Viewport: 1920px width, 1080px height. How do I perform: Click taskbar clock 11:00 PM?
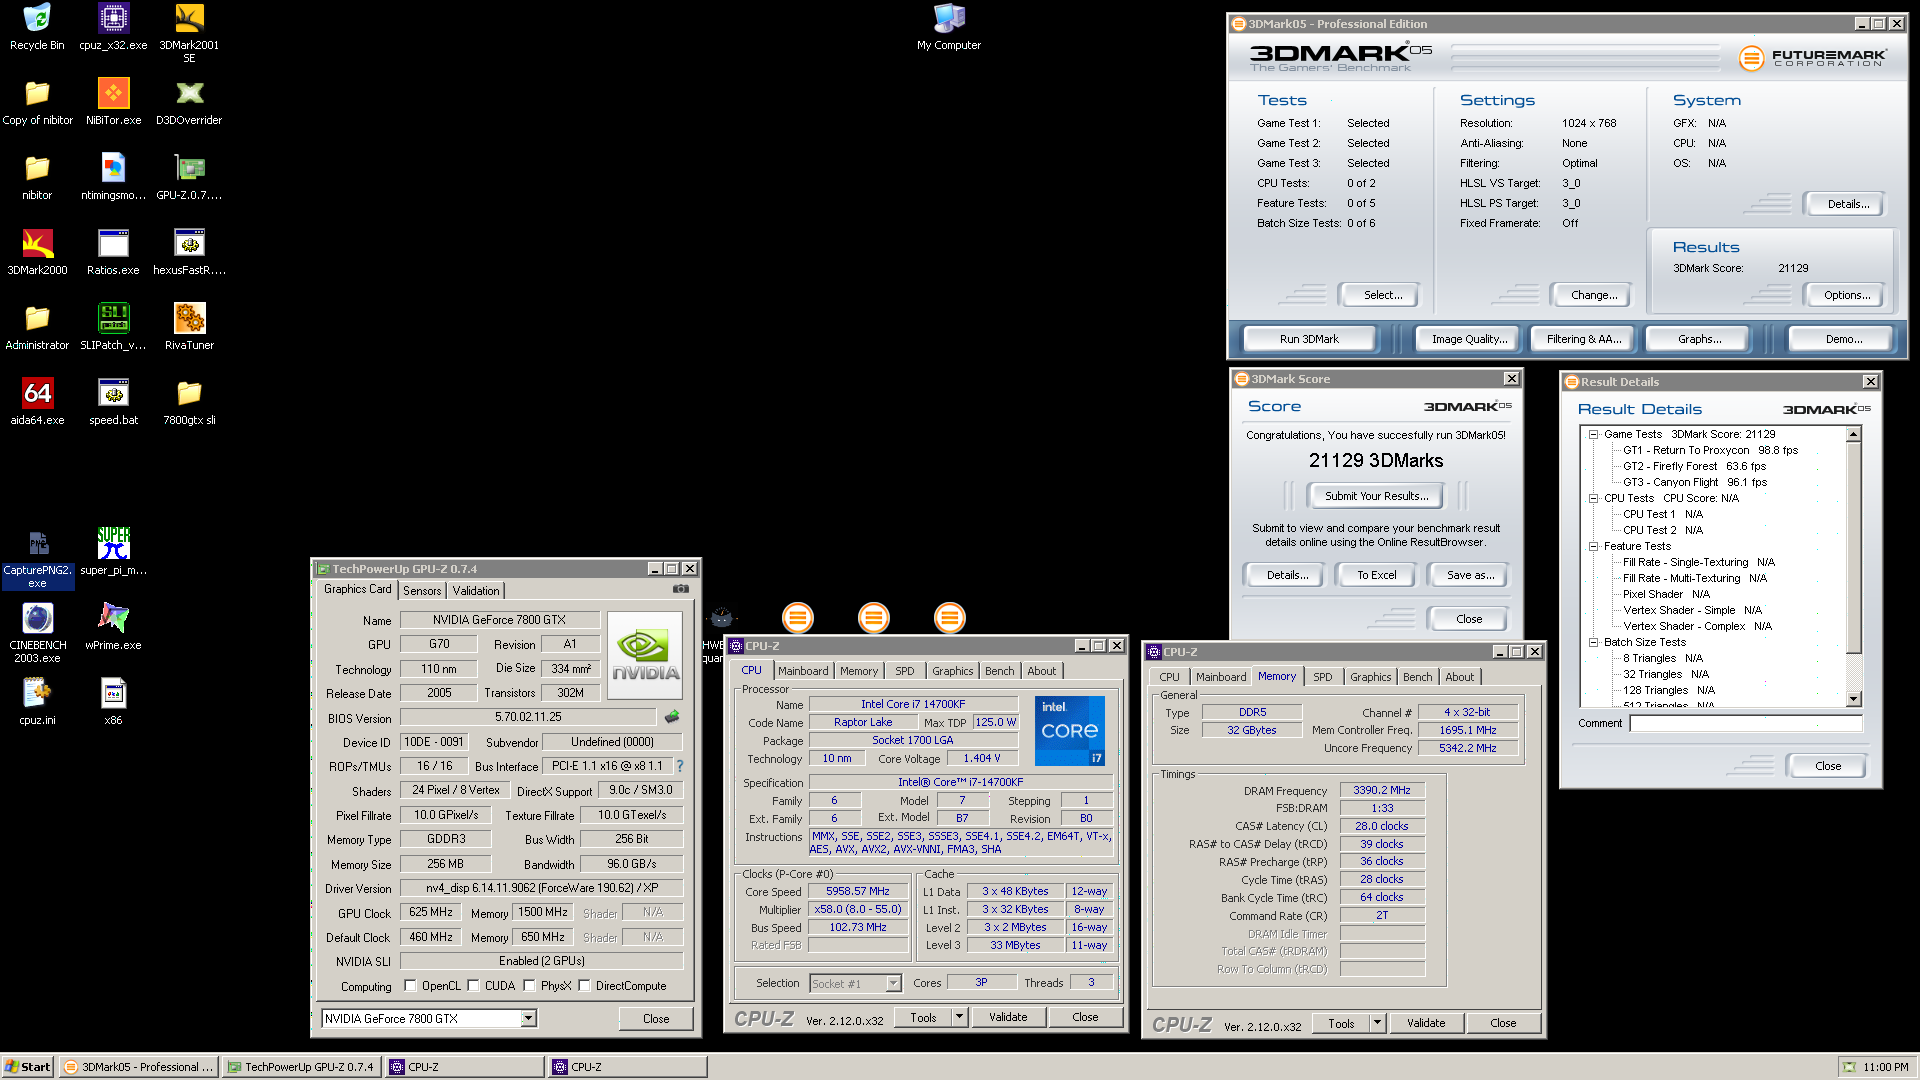[x=1886, y=1067]
